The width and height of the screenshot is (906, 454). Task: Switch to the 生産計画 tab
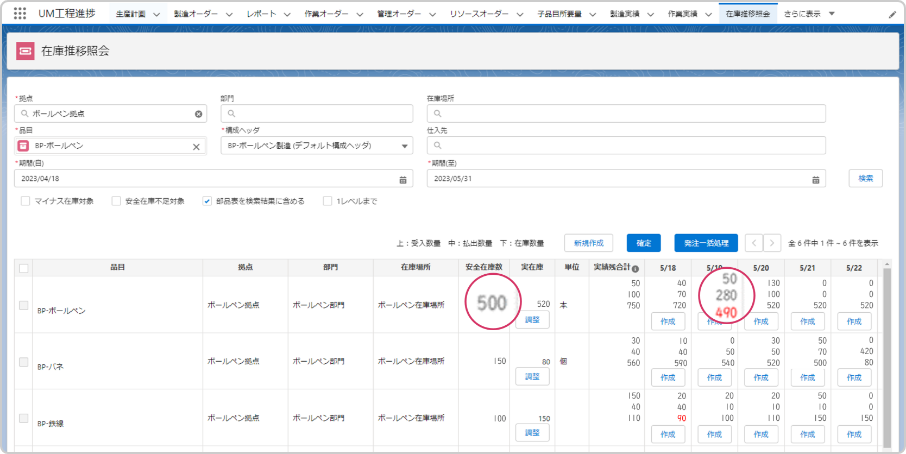click(131, 14)
